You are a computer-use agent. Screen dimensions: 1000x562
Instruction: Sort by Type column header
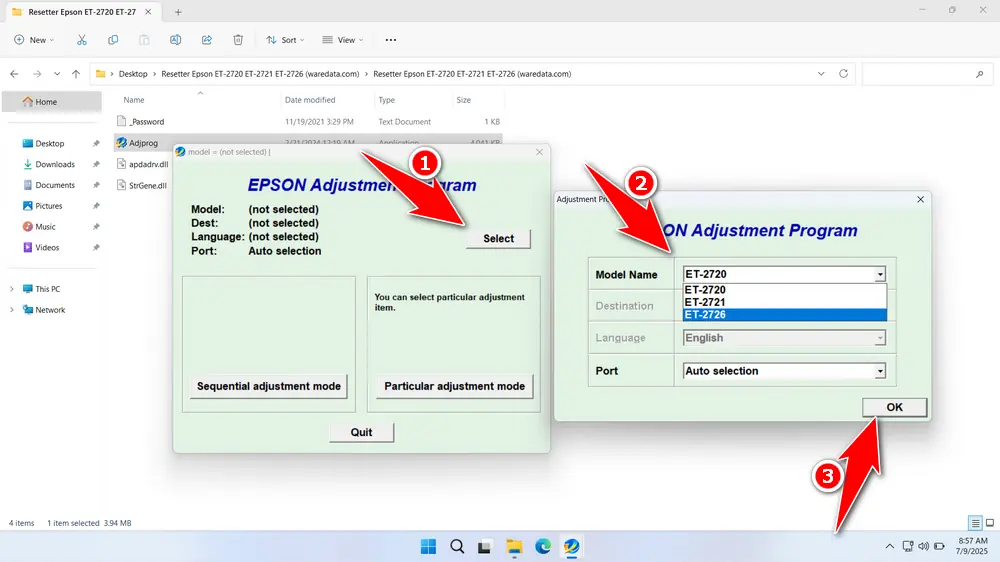point(386,100)
